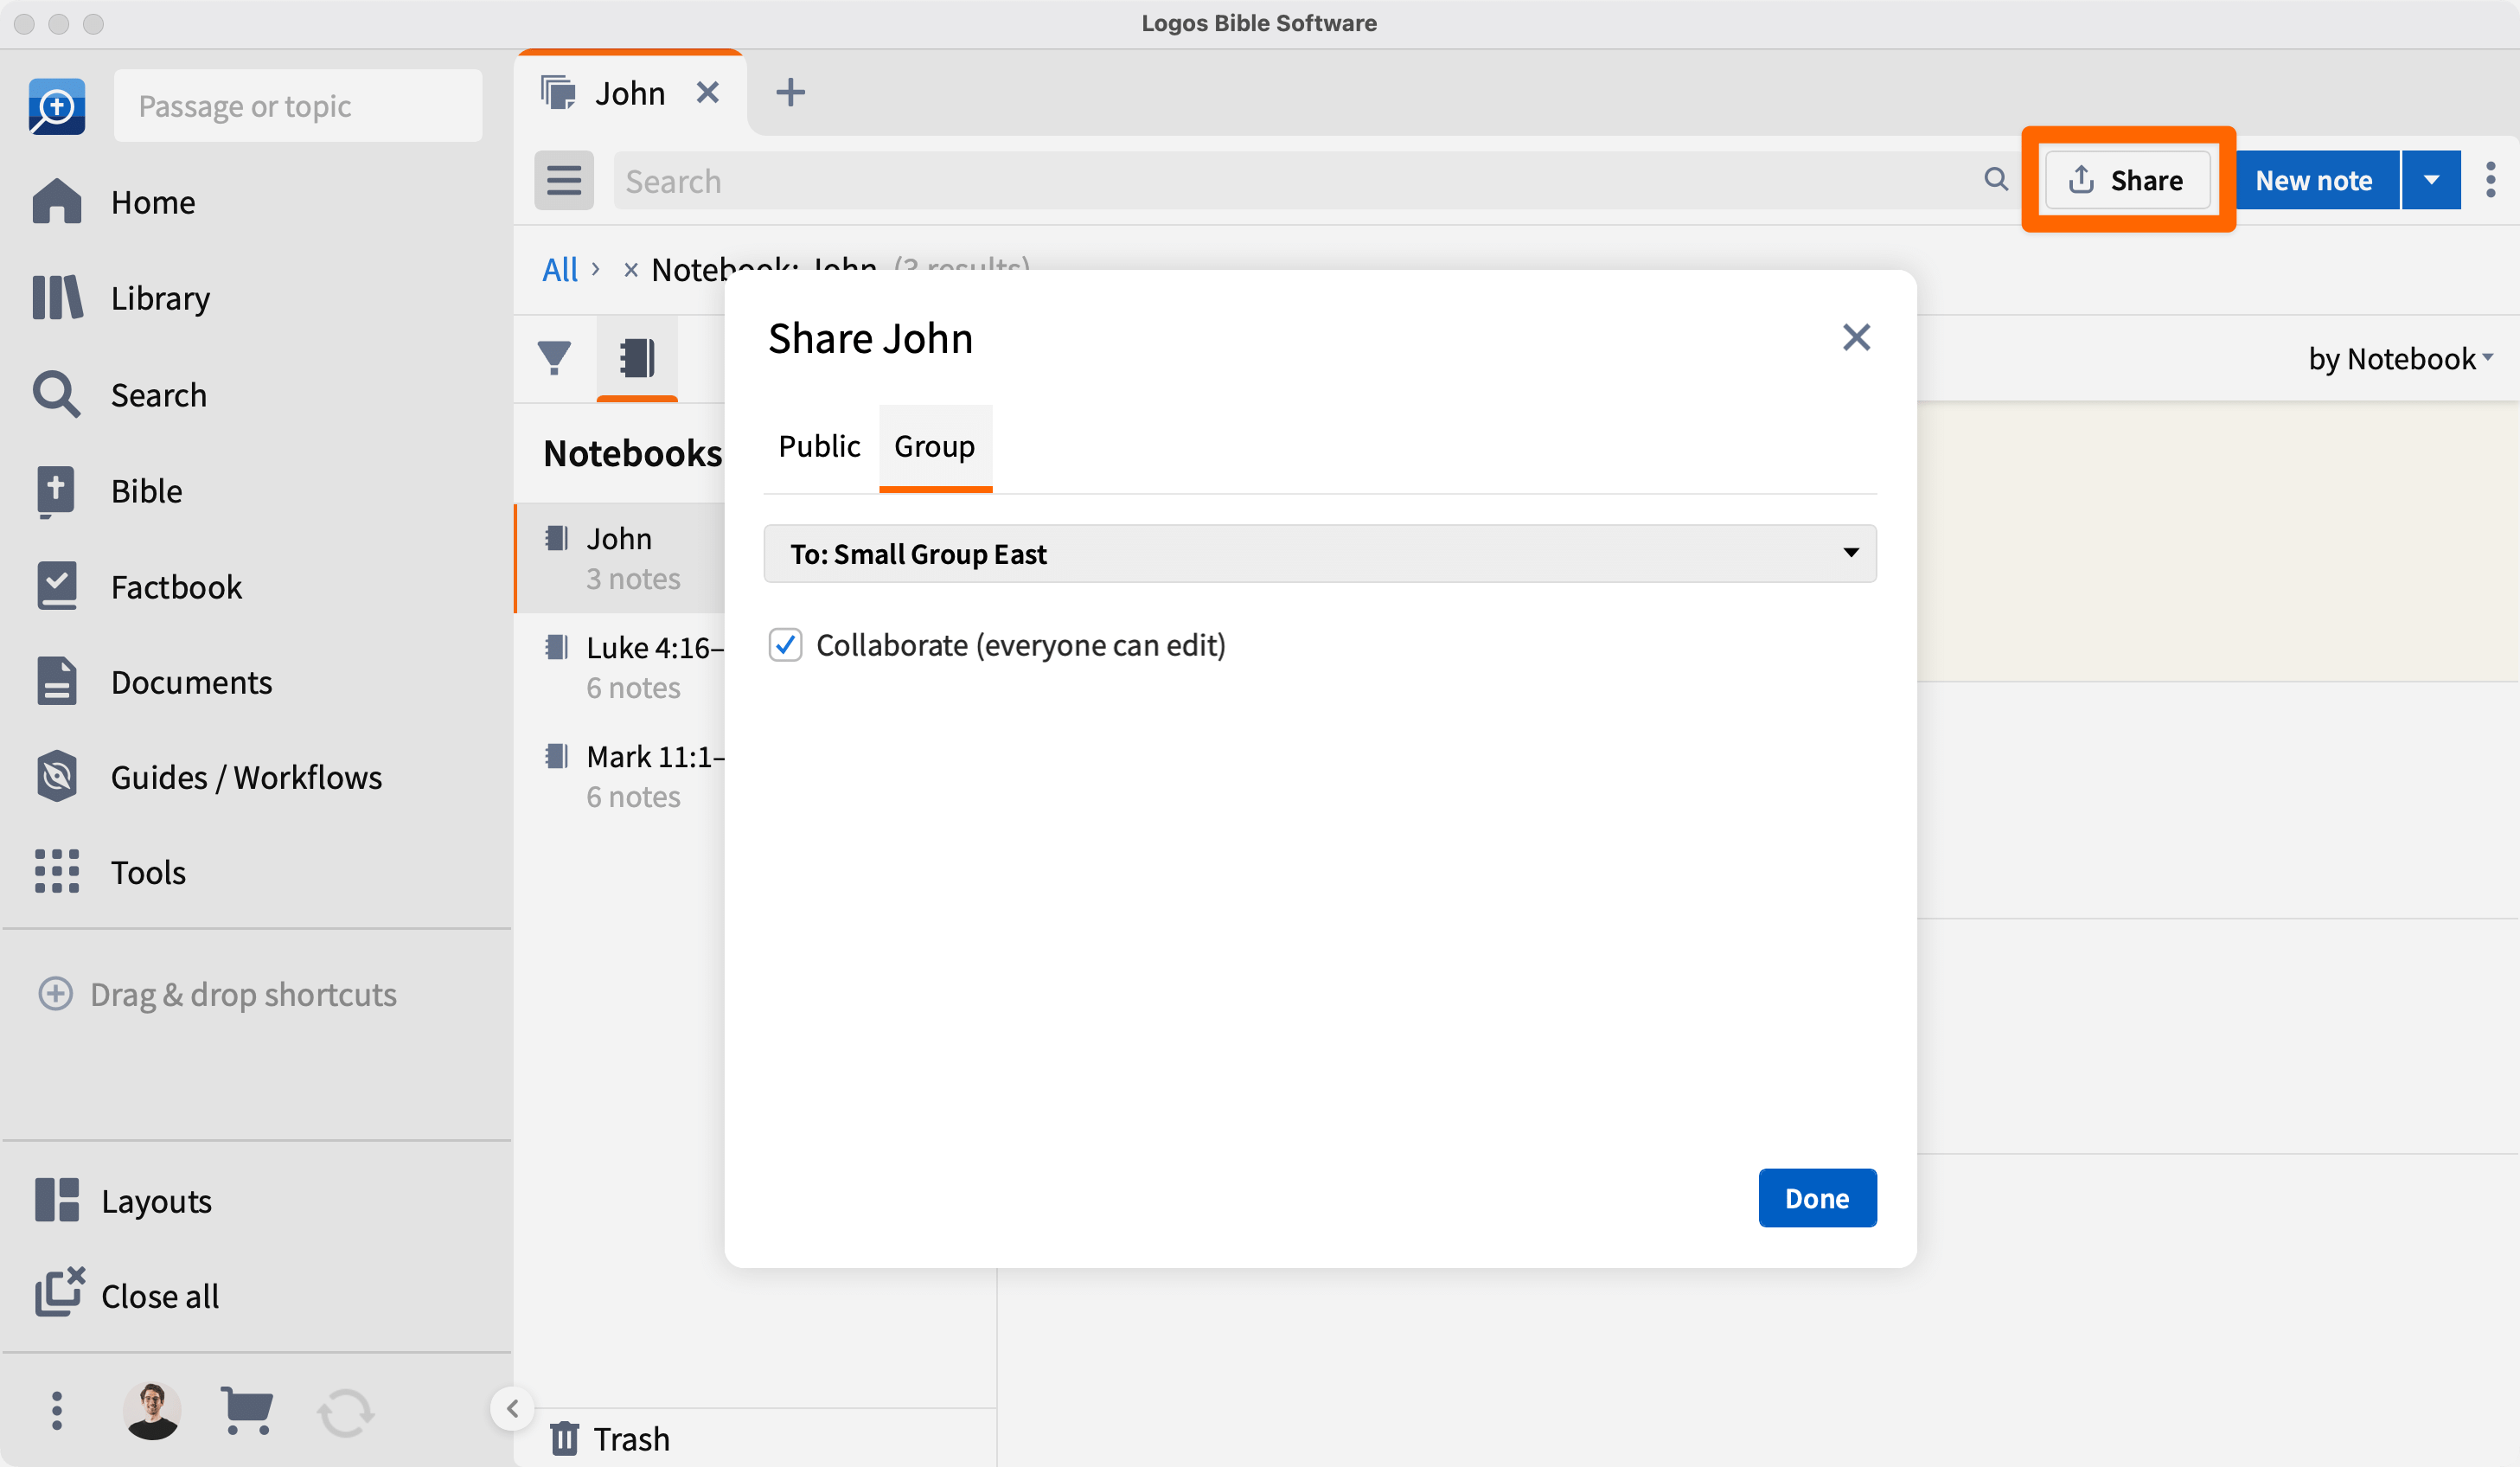2520x1467 pixels.
Task: Open the Layouts panel
Action: [x=123, y=1200]
